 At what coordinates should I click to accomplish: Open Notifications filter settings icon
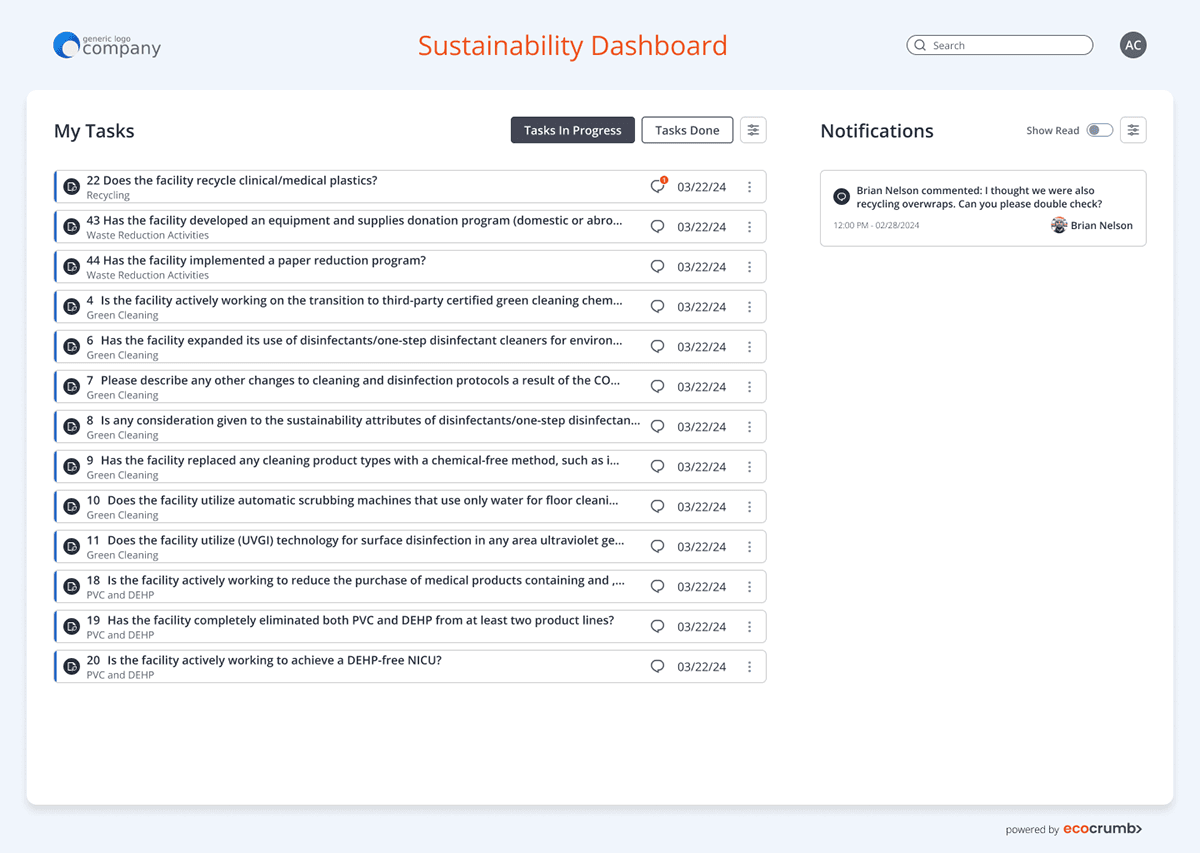pos(1133,130)
